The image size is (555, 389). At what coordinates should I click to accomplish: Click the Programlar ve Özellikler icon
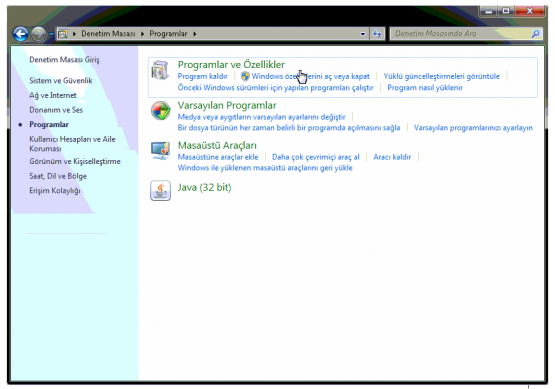[160, 70]
